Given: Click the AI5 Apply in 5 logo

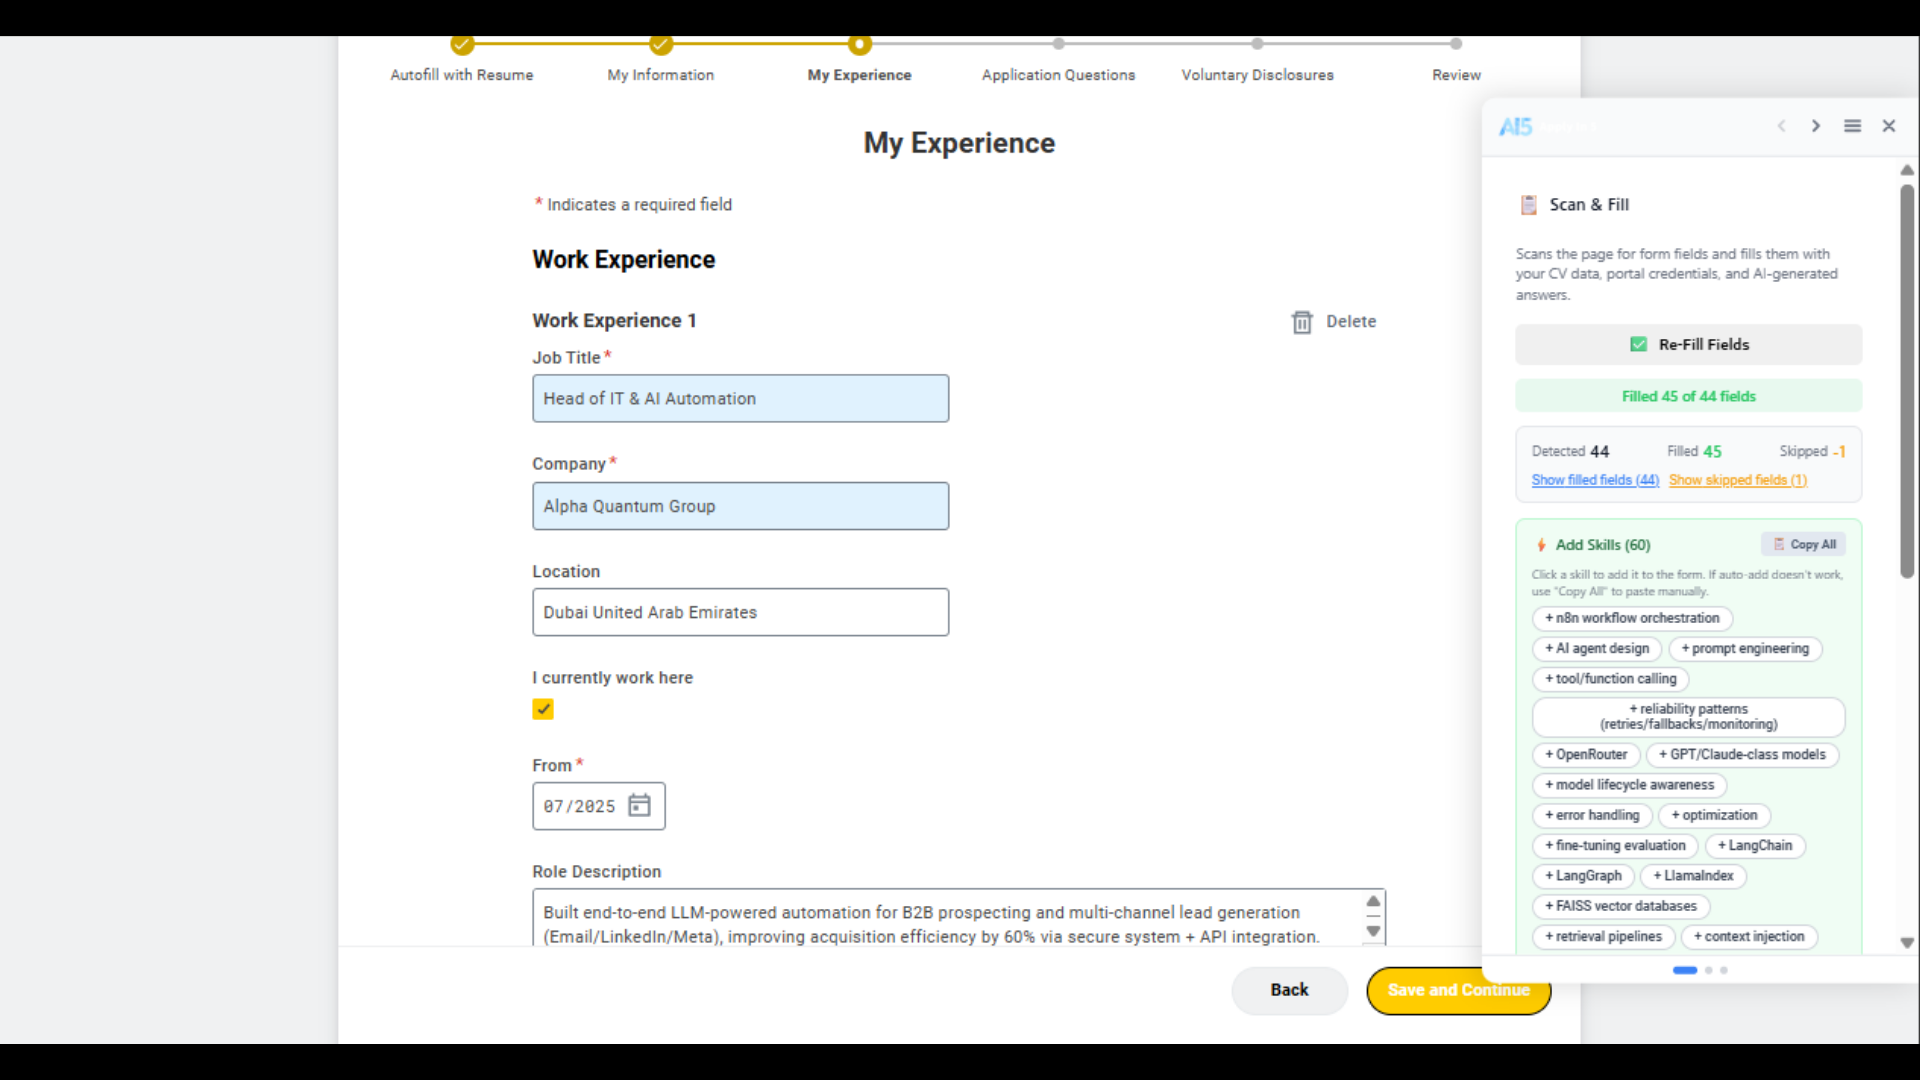Looking at the screenshot, I should [x=1517, y=126].
